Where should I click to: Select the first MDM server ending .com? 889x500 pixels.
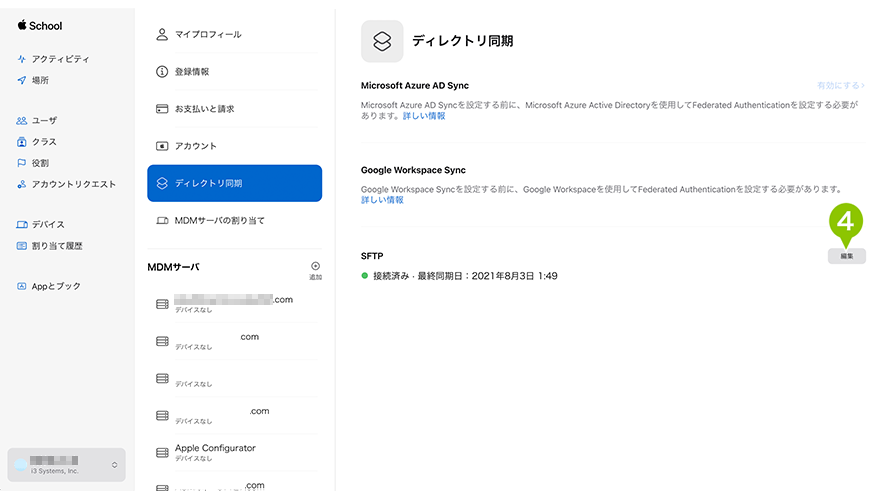coord(235,304)
